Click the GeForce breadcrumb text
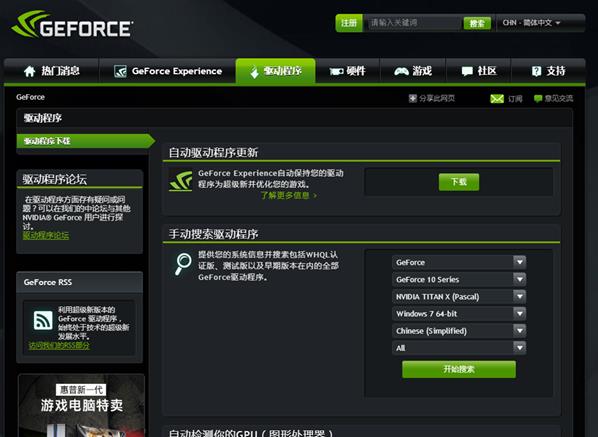Image resolution: width=598 pixels, height=437 pixels. tap(31, 97)
